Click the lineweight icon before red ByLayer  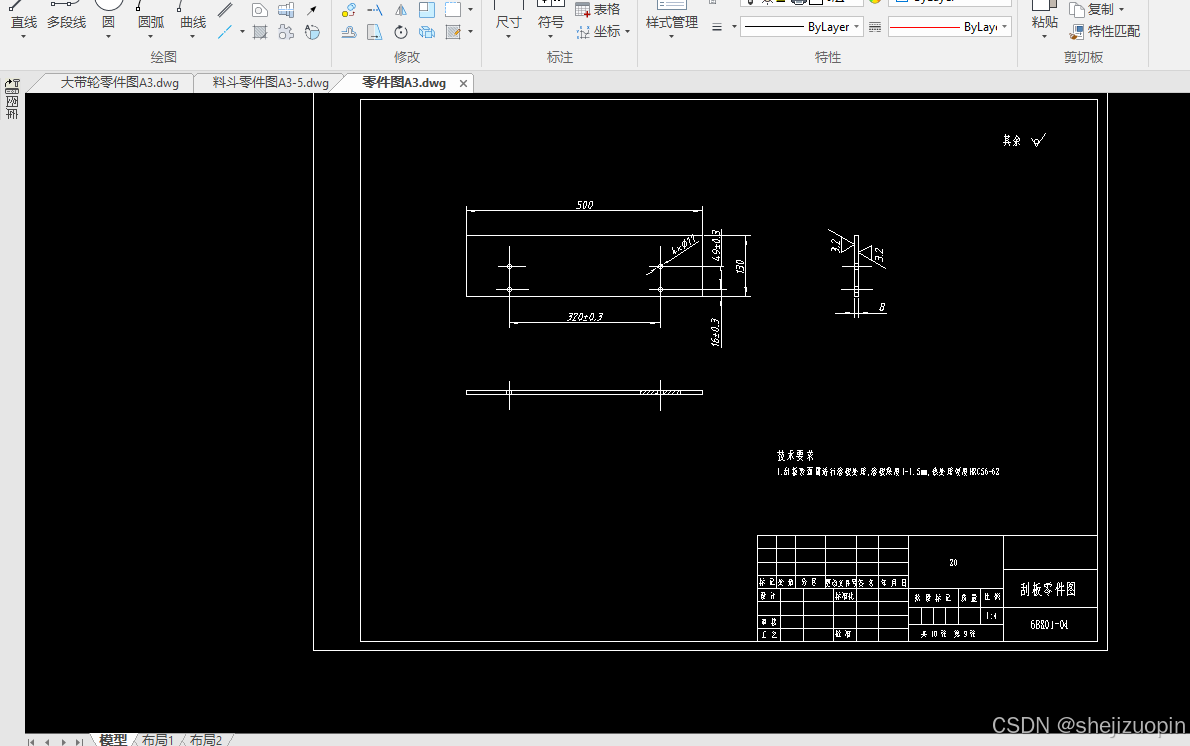click(875, 27)
